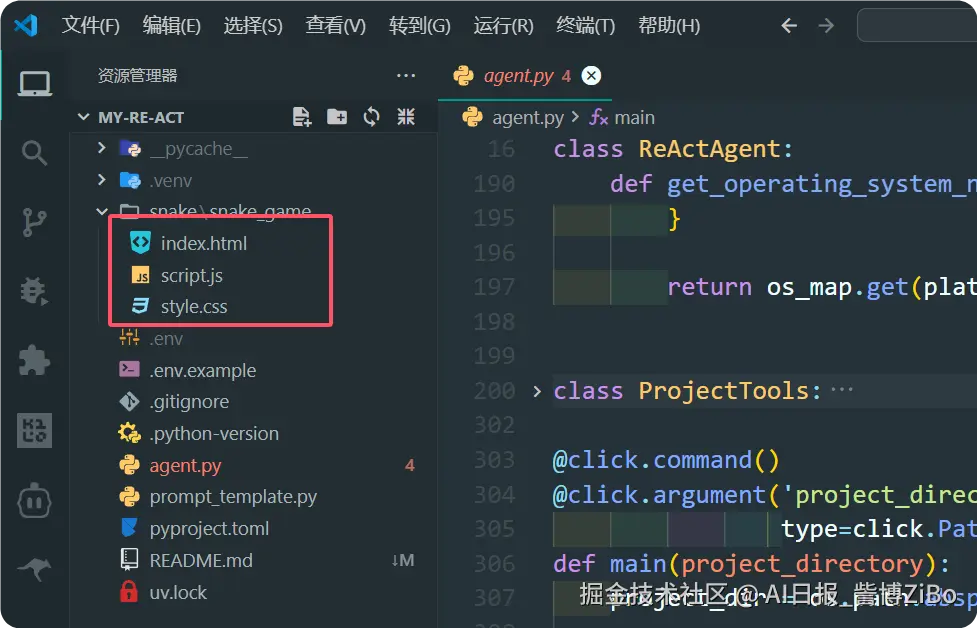977x628 pixels.
Task: Open prompt_template.py in the file tree
Action: tap(233, 497)
